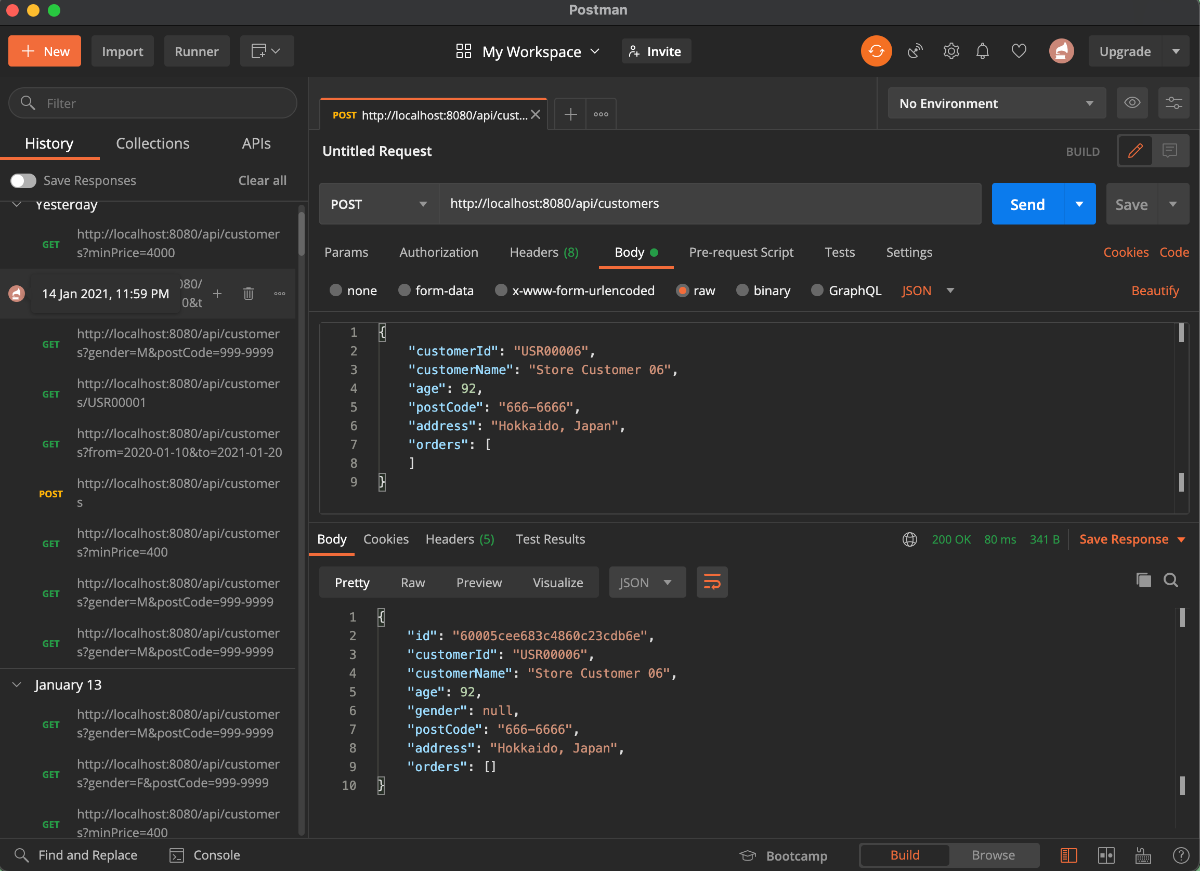
Task: Open the Headers (8) request tab
Action: [x=544, y=252]
